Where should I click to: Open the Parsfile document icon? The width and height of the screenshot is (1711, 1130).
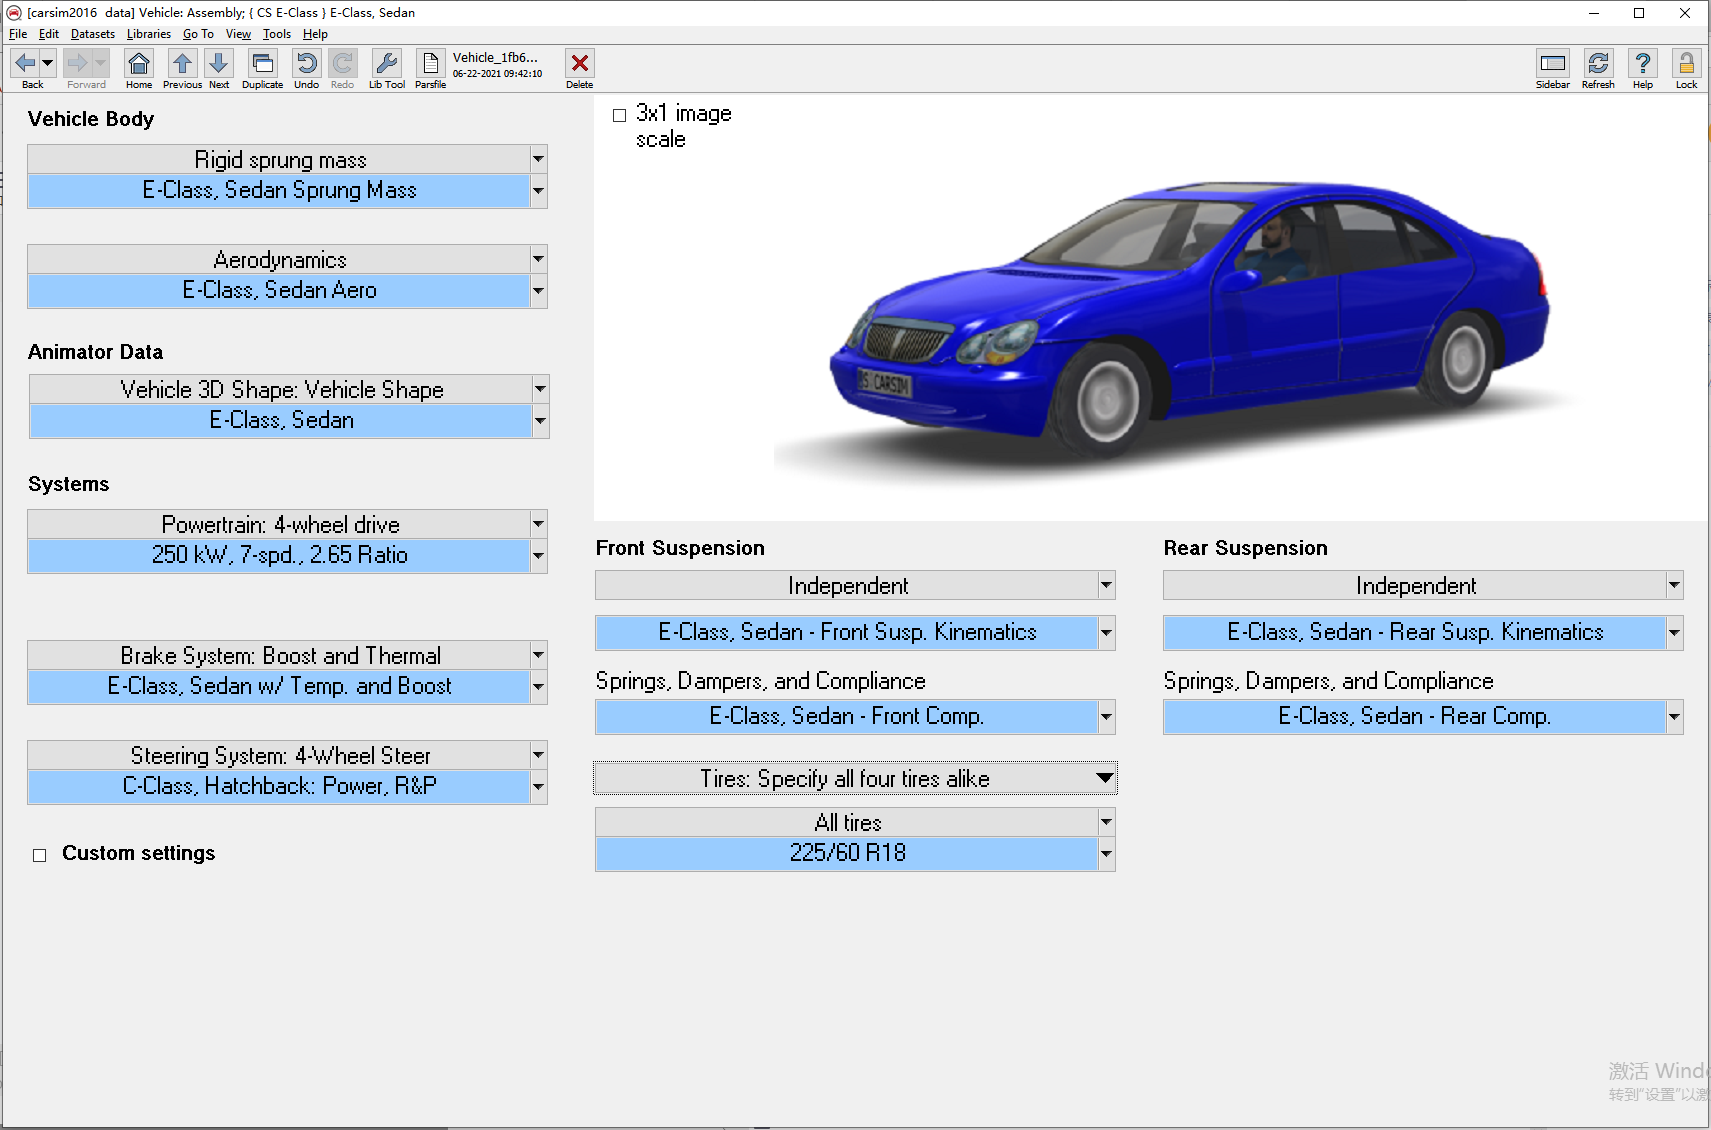430,65
